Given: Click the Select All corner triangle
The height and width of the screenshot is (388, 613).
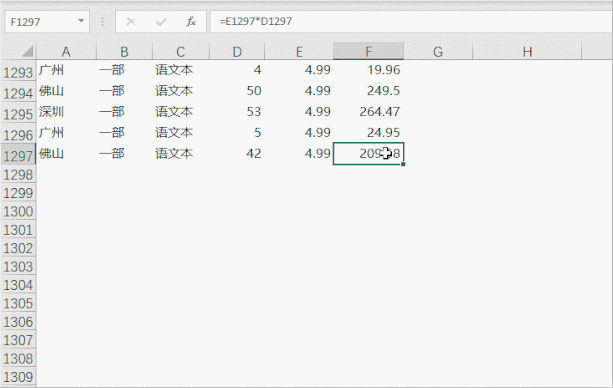Looking at the screenshot, I should [x=27, y=52].
